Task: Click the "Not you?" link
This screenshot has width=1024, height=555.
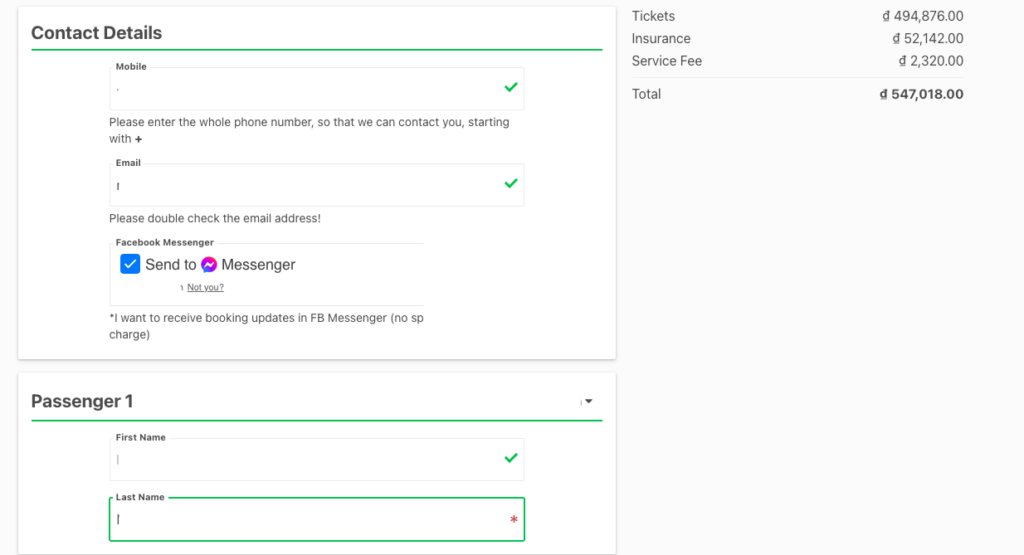Action: [205, 287]
